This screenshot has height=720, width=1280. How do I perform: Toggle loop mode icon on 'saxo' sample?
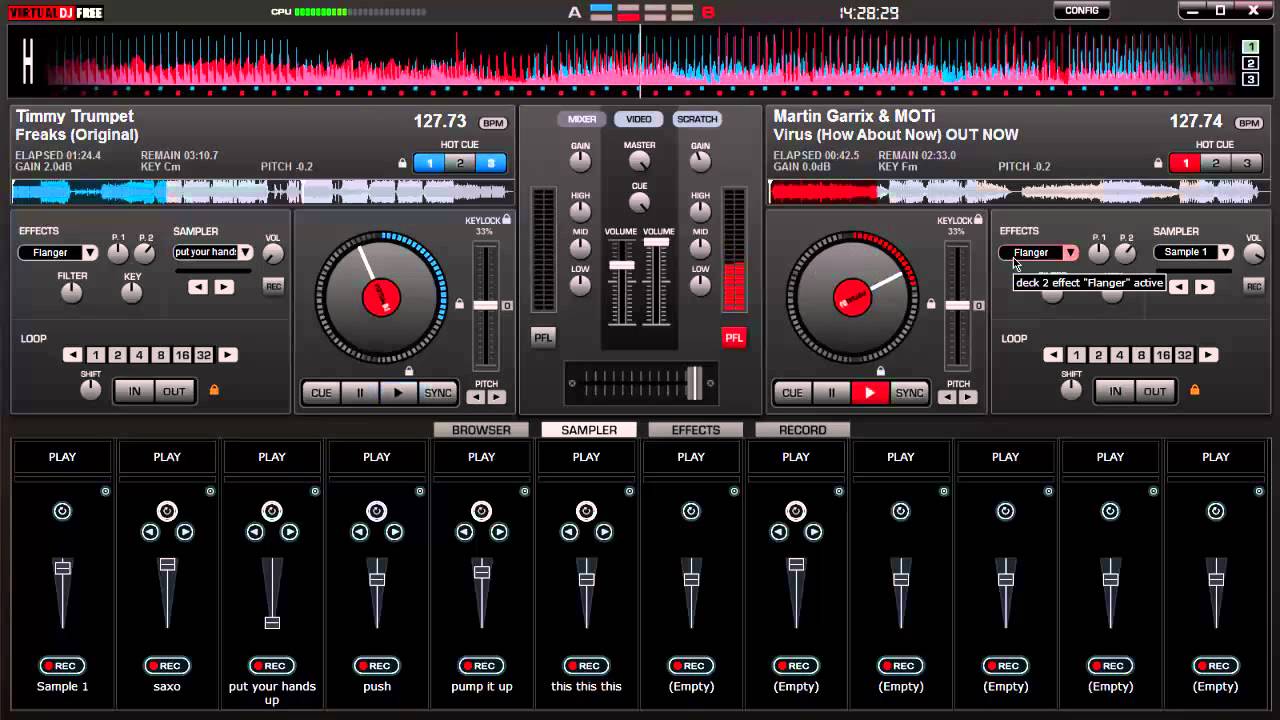[x=167, y=511]
